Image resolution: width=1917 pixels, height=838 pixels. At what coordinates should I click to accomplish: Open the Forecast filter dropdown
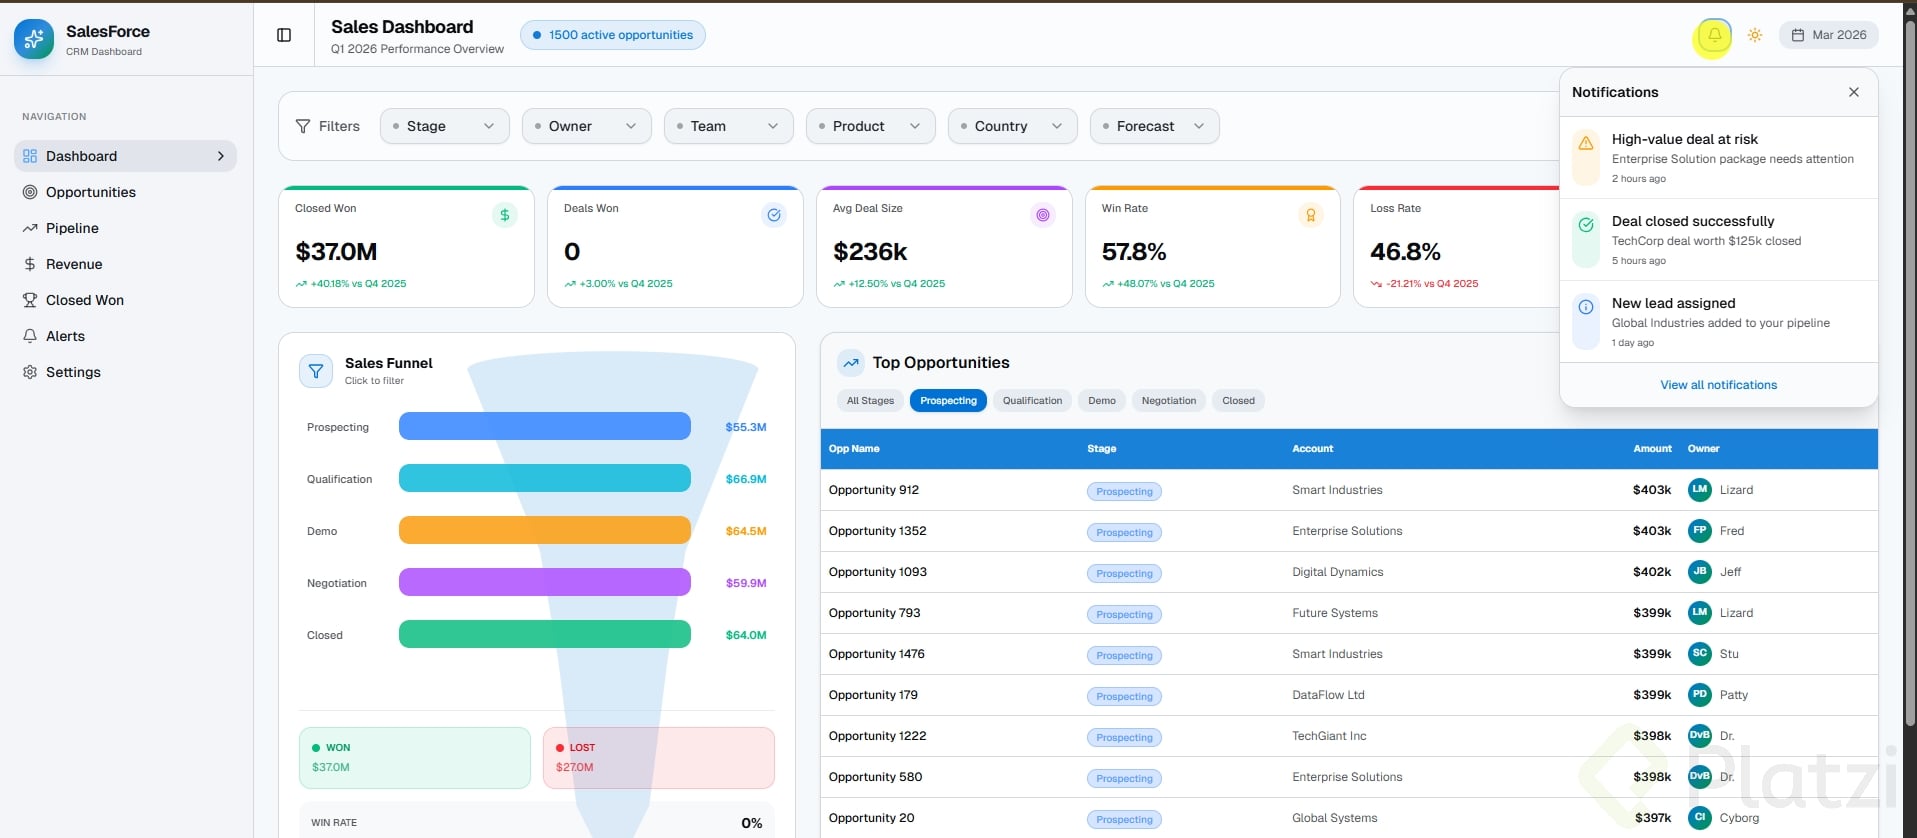coord(1154,126)
